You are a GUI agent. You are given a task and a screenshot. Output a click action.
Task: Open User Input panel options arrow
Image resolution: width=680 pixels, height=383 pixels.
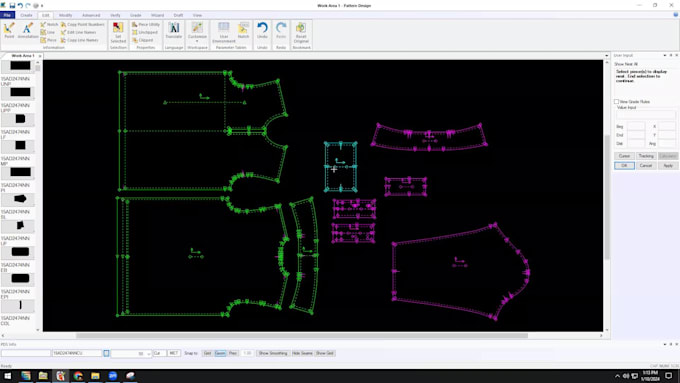pos(665,56)
